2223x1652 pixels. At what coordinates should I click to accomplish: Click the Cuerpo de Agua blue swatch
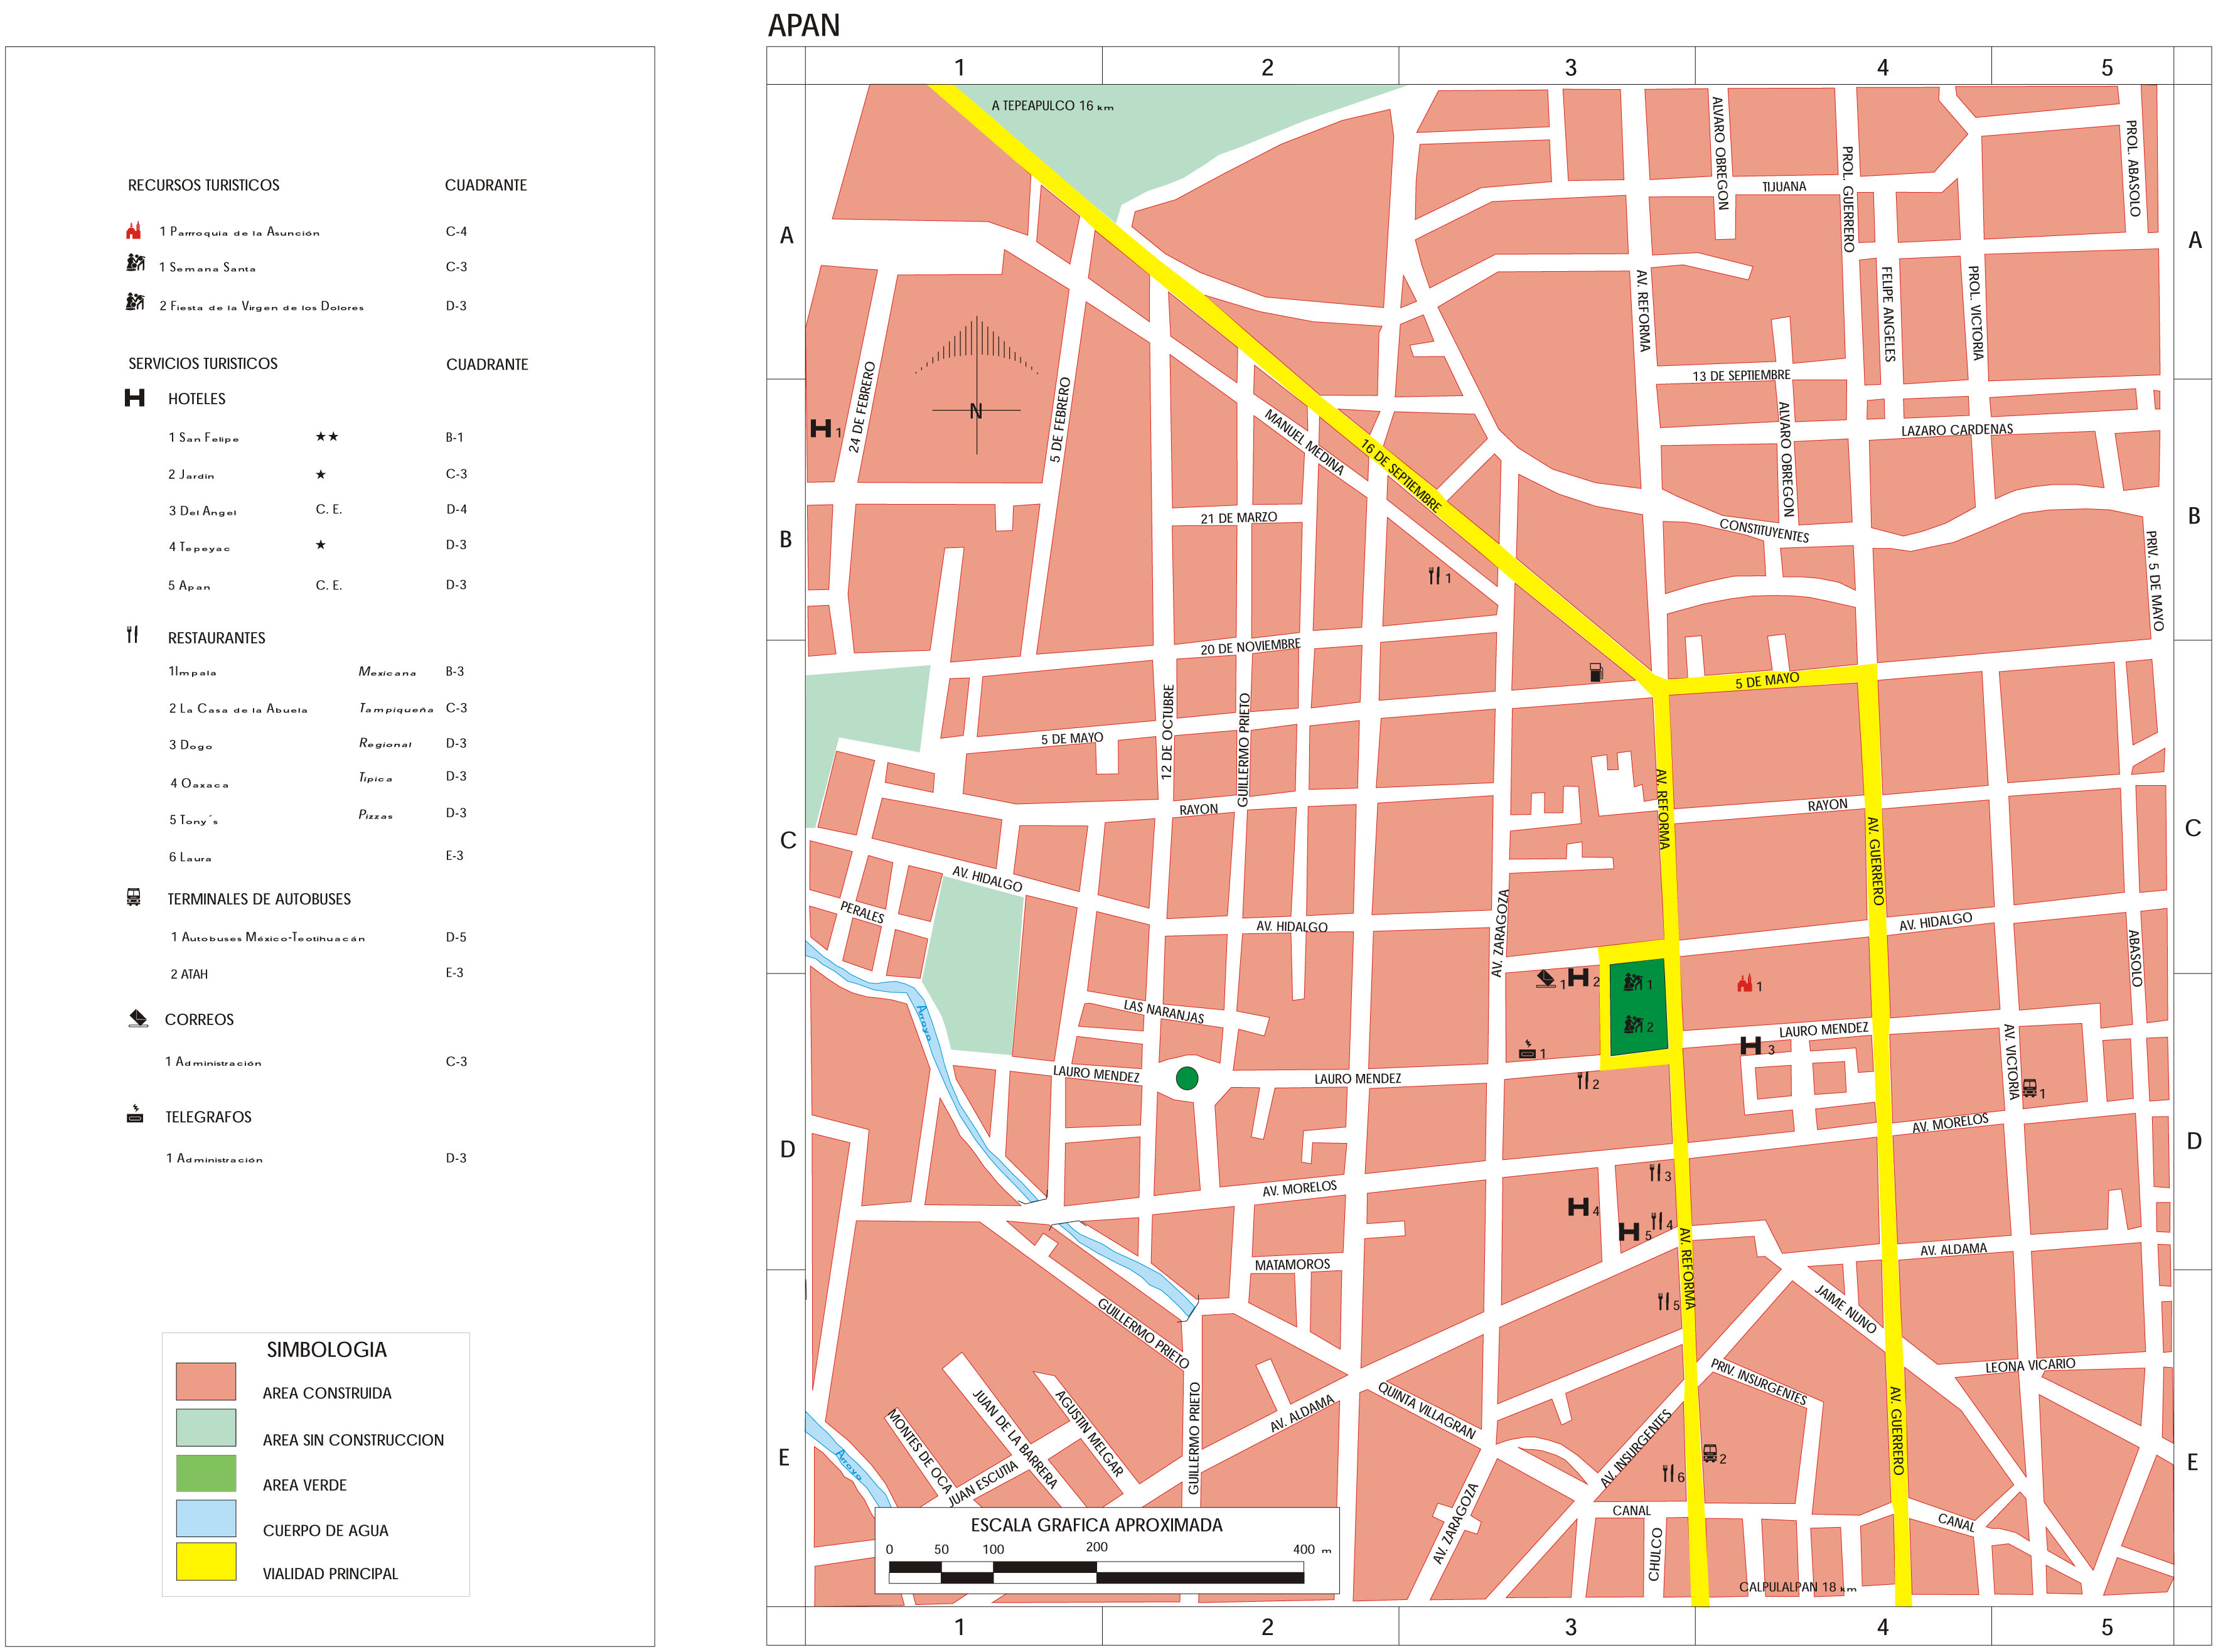click(206, 1518)
